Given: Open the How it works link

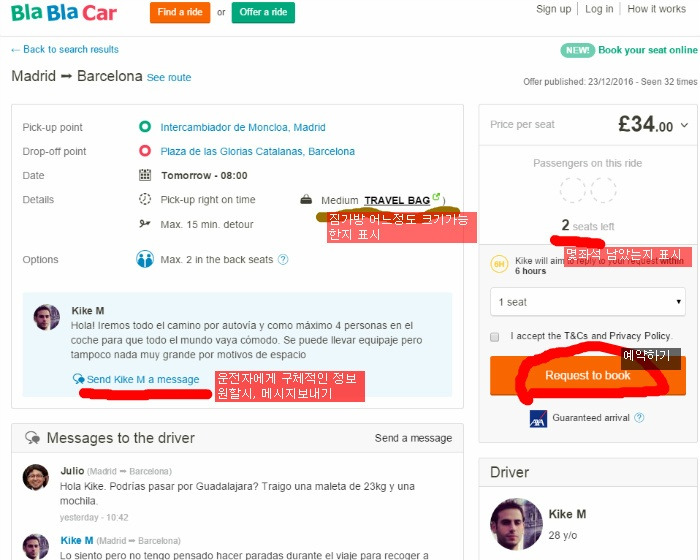Looking at the screenshot, I should point(656,9).
